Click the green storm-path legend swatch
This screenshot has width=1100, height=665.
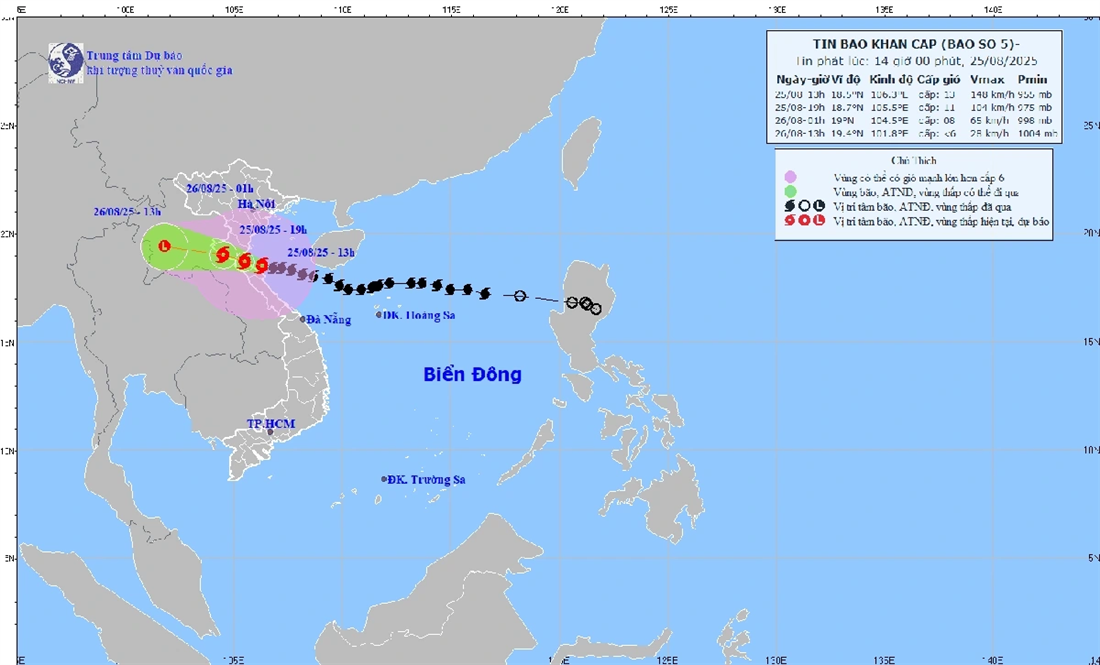click(791, 192)
